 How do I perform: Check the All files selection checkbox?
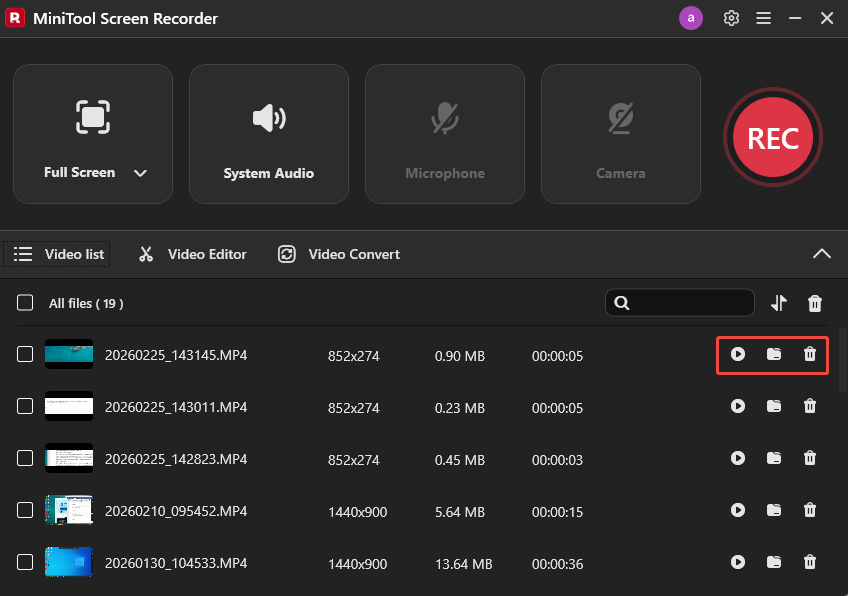pos(25,303)
